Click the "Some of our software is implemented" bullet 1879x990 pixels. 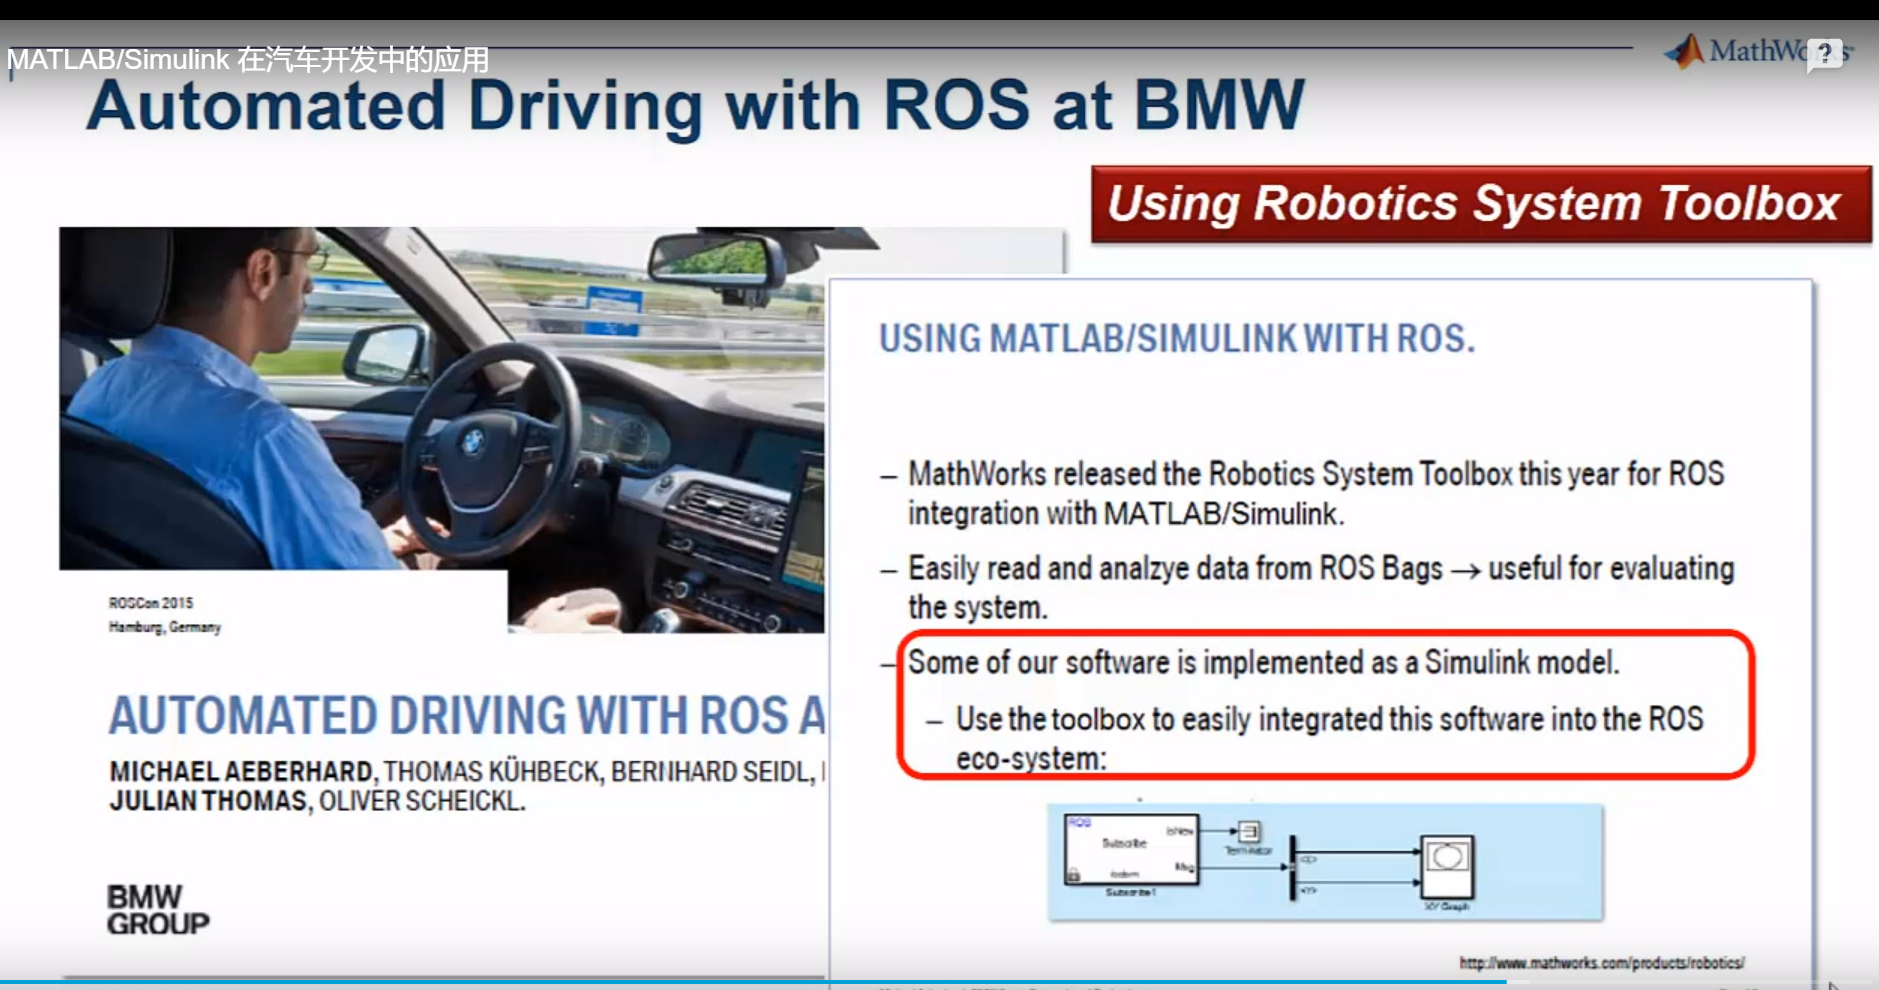pos(1263,663)
